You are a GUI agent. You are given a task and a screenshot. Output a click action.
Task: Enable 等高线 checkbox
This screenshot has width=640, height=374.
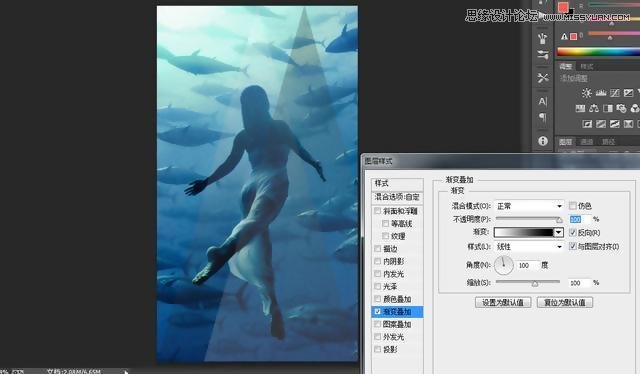(386, 224)
